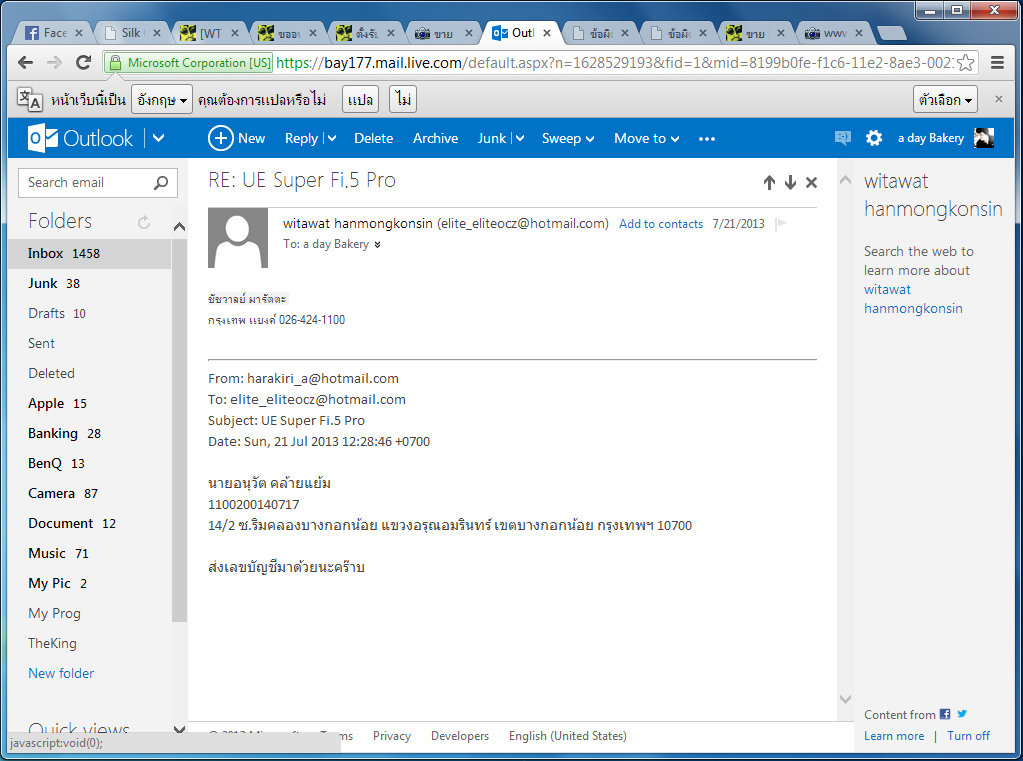Click the Developers footer link
Viewport: 1023px width, 761px height.
click(x=459, y=736)
